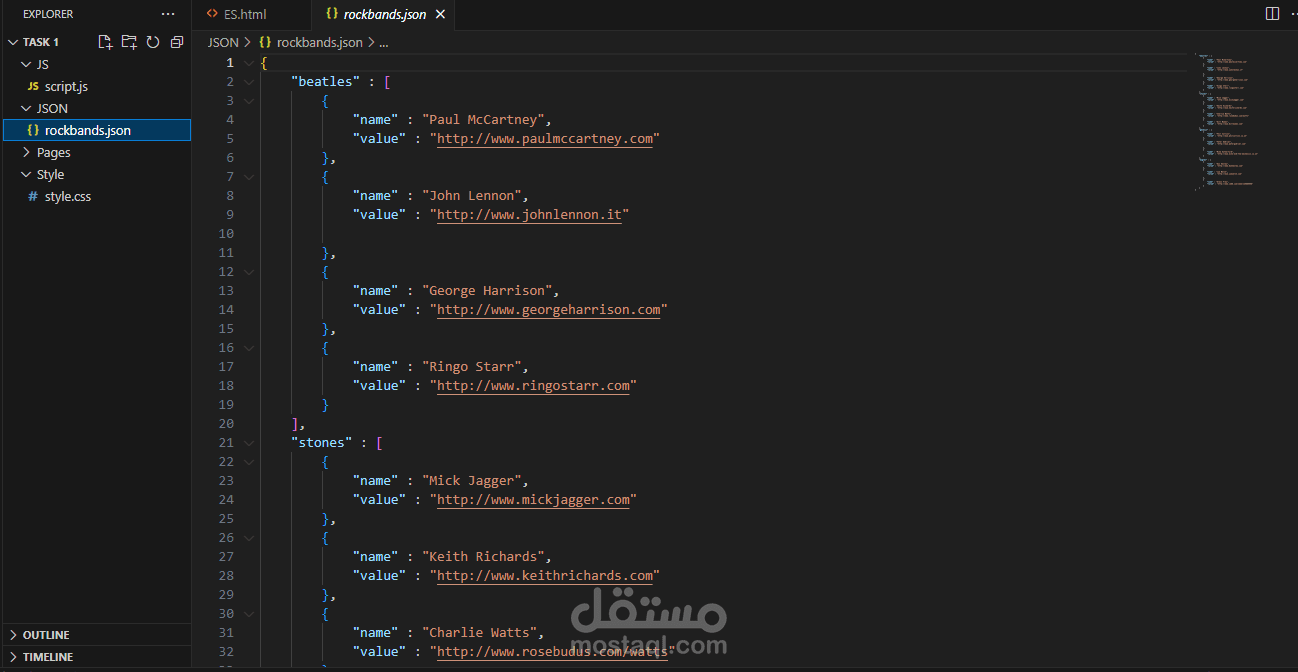The height and width of the screenshot is (672, 1298).
Task: Fold the beatles array at line 2
Action: pos(249,82)
